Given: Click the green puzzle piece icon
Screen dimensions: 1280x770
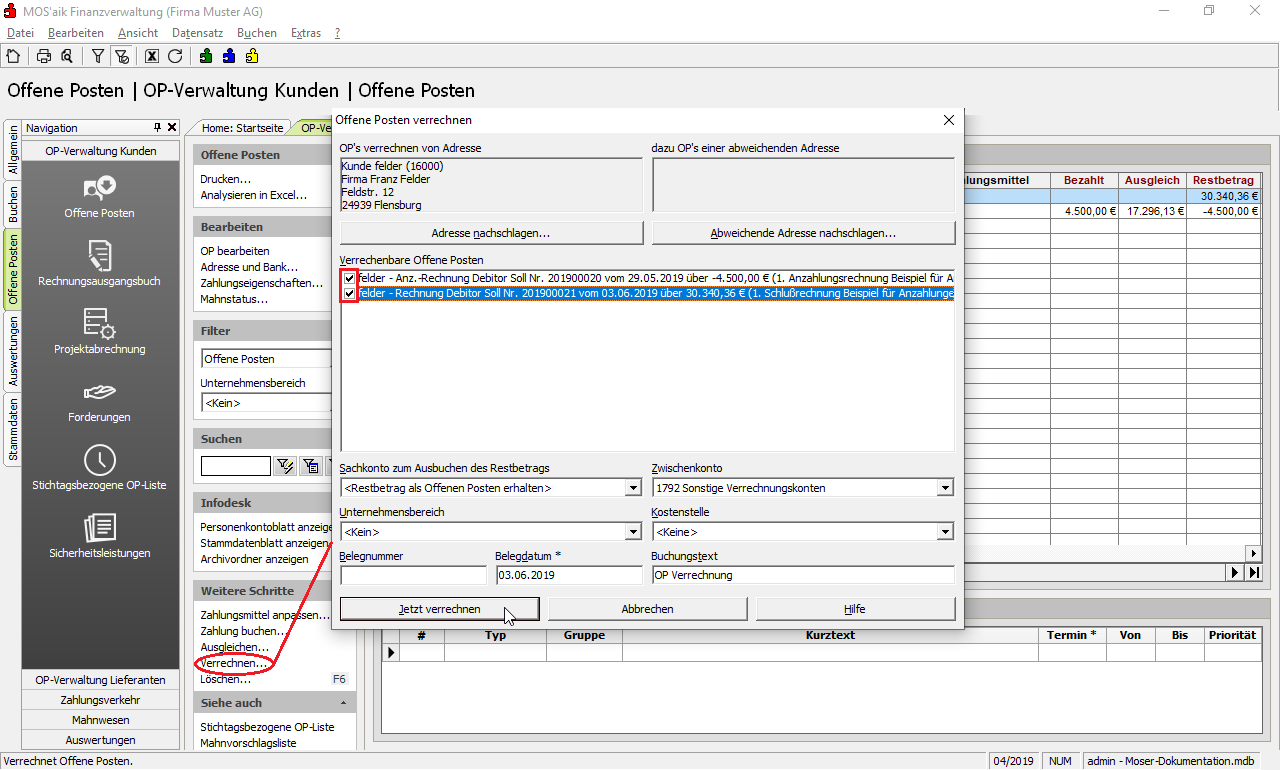Looking at the screenshot, I should click(205, 56).
